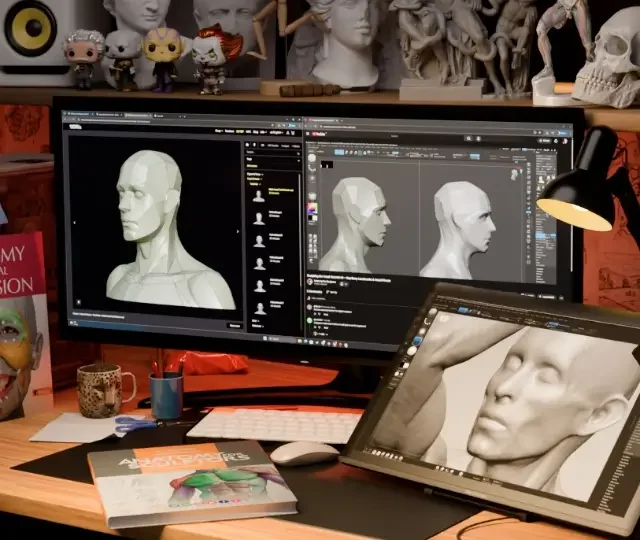Click the YouTube search magnifier button
Screen dimensions: 640x540
click(x=469, y=139)
